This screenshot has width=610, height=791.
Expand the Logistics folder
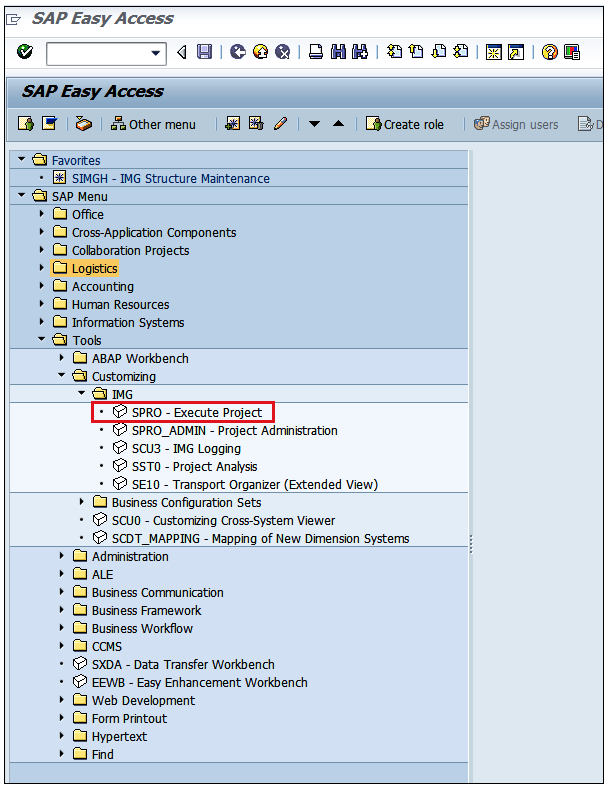pos(42,268)
